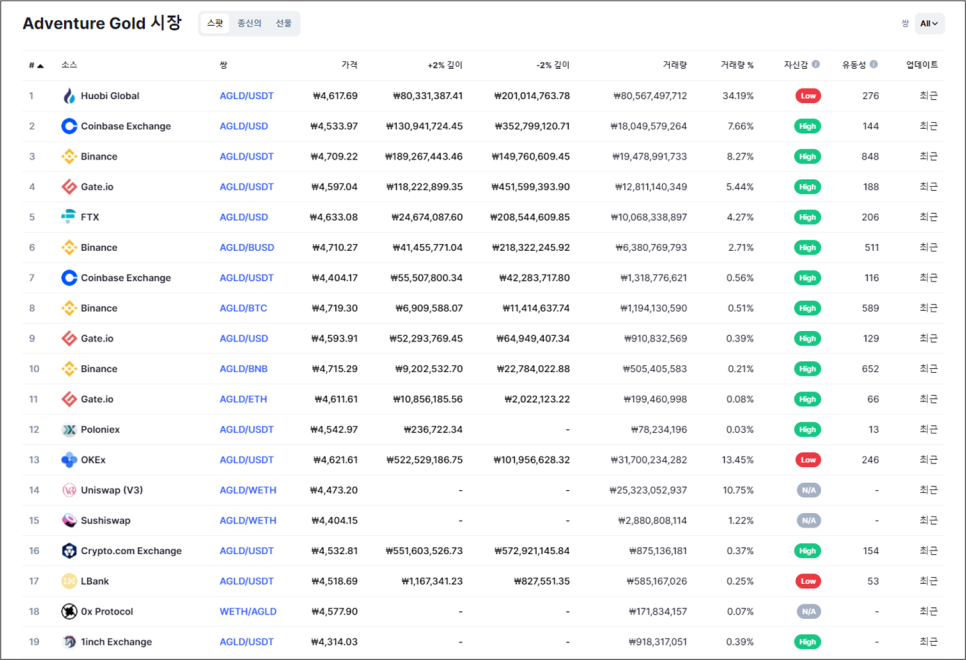Select the 스팟 tab
Viewport: 966px width, 660px height.
click(x=215, y=23)
